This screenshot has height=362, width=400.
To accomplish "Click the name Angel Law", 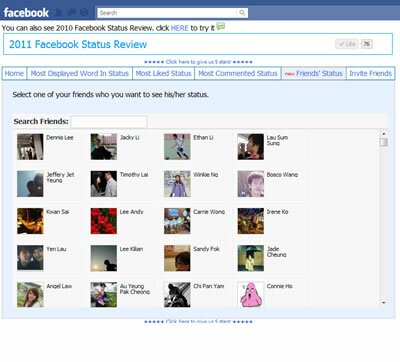I will 59,286.
